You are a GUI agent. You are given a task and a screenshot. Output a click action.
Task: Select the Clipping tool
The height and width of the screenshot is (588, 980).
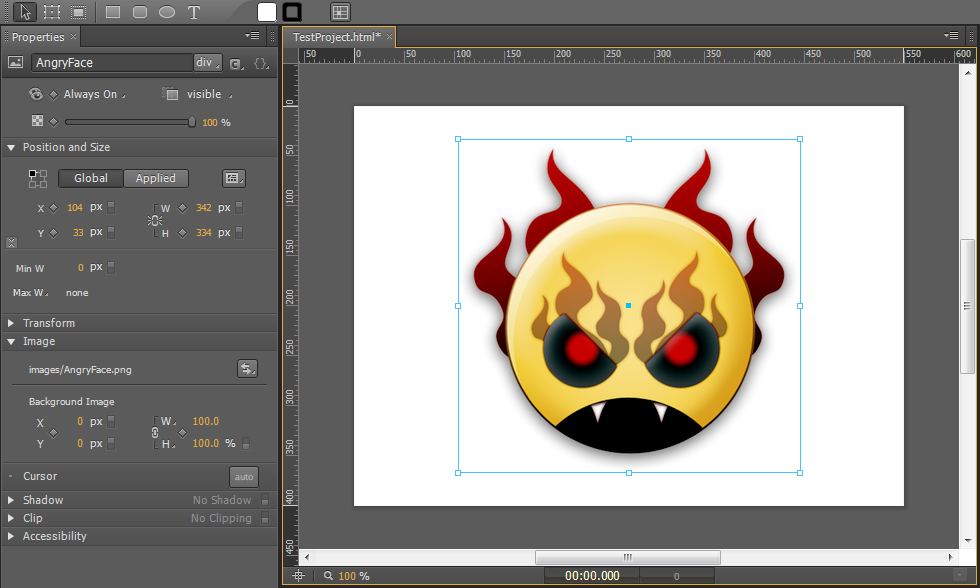(79, 12)
